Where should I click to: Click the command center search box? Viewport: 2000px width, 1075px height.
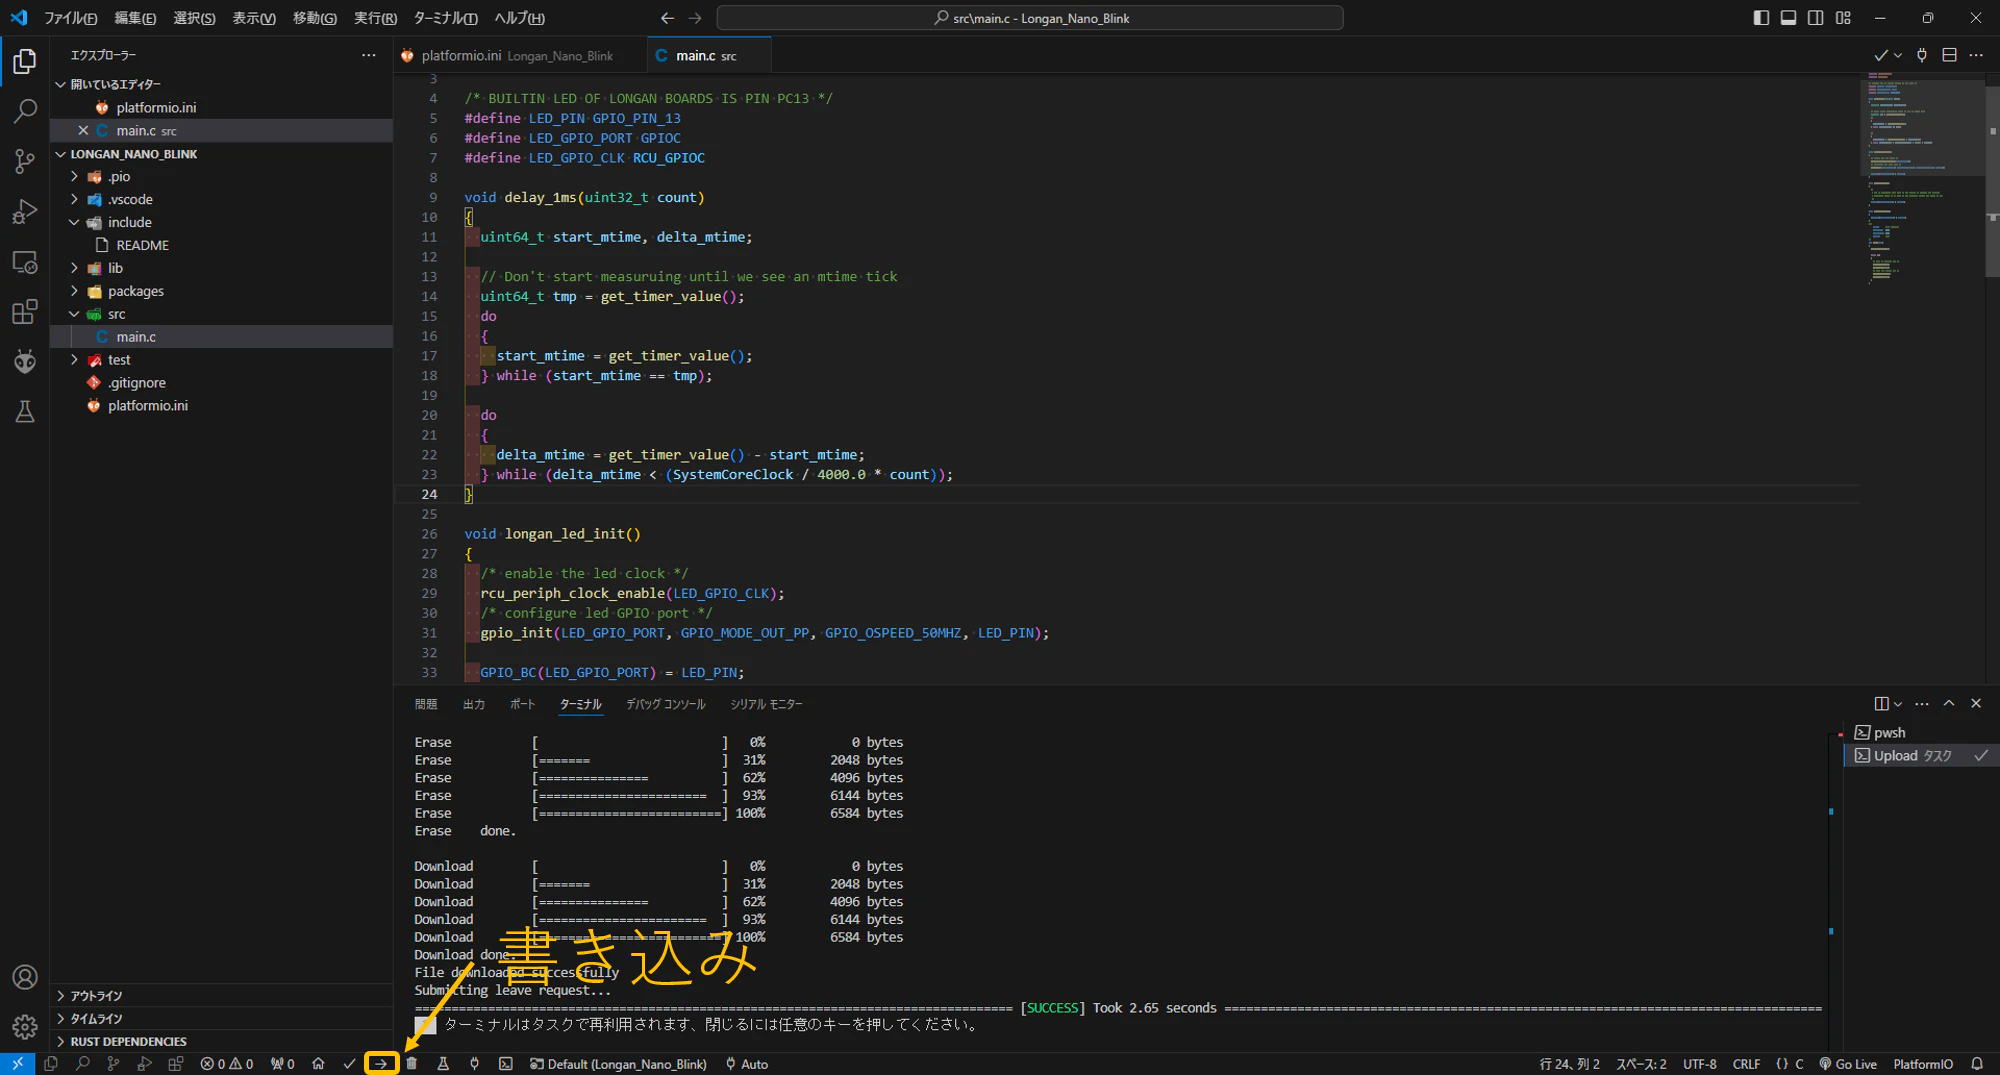tap(1030, 18)
